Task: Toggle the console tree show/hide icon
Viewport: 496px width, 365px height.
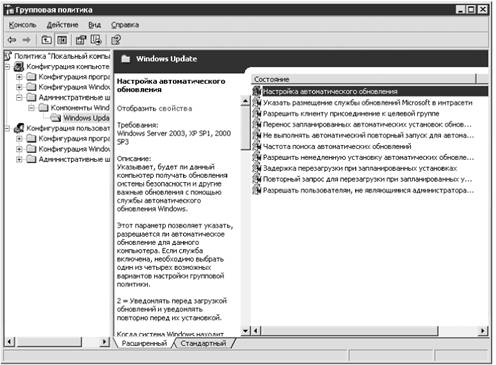Action: coord(62,40)
